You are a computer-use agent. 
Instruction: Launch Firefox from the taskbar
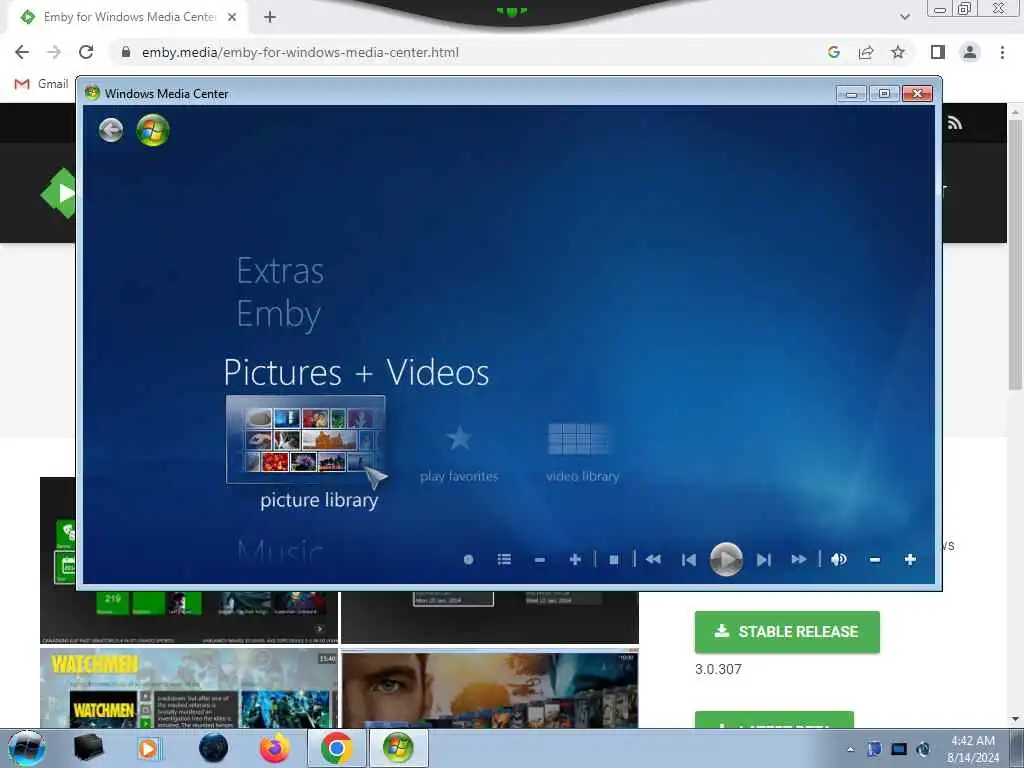274,748
